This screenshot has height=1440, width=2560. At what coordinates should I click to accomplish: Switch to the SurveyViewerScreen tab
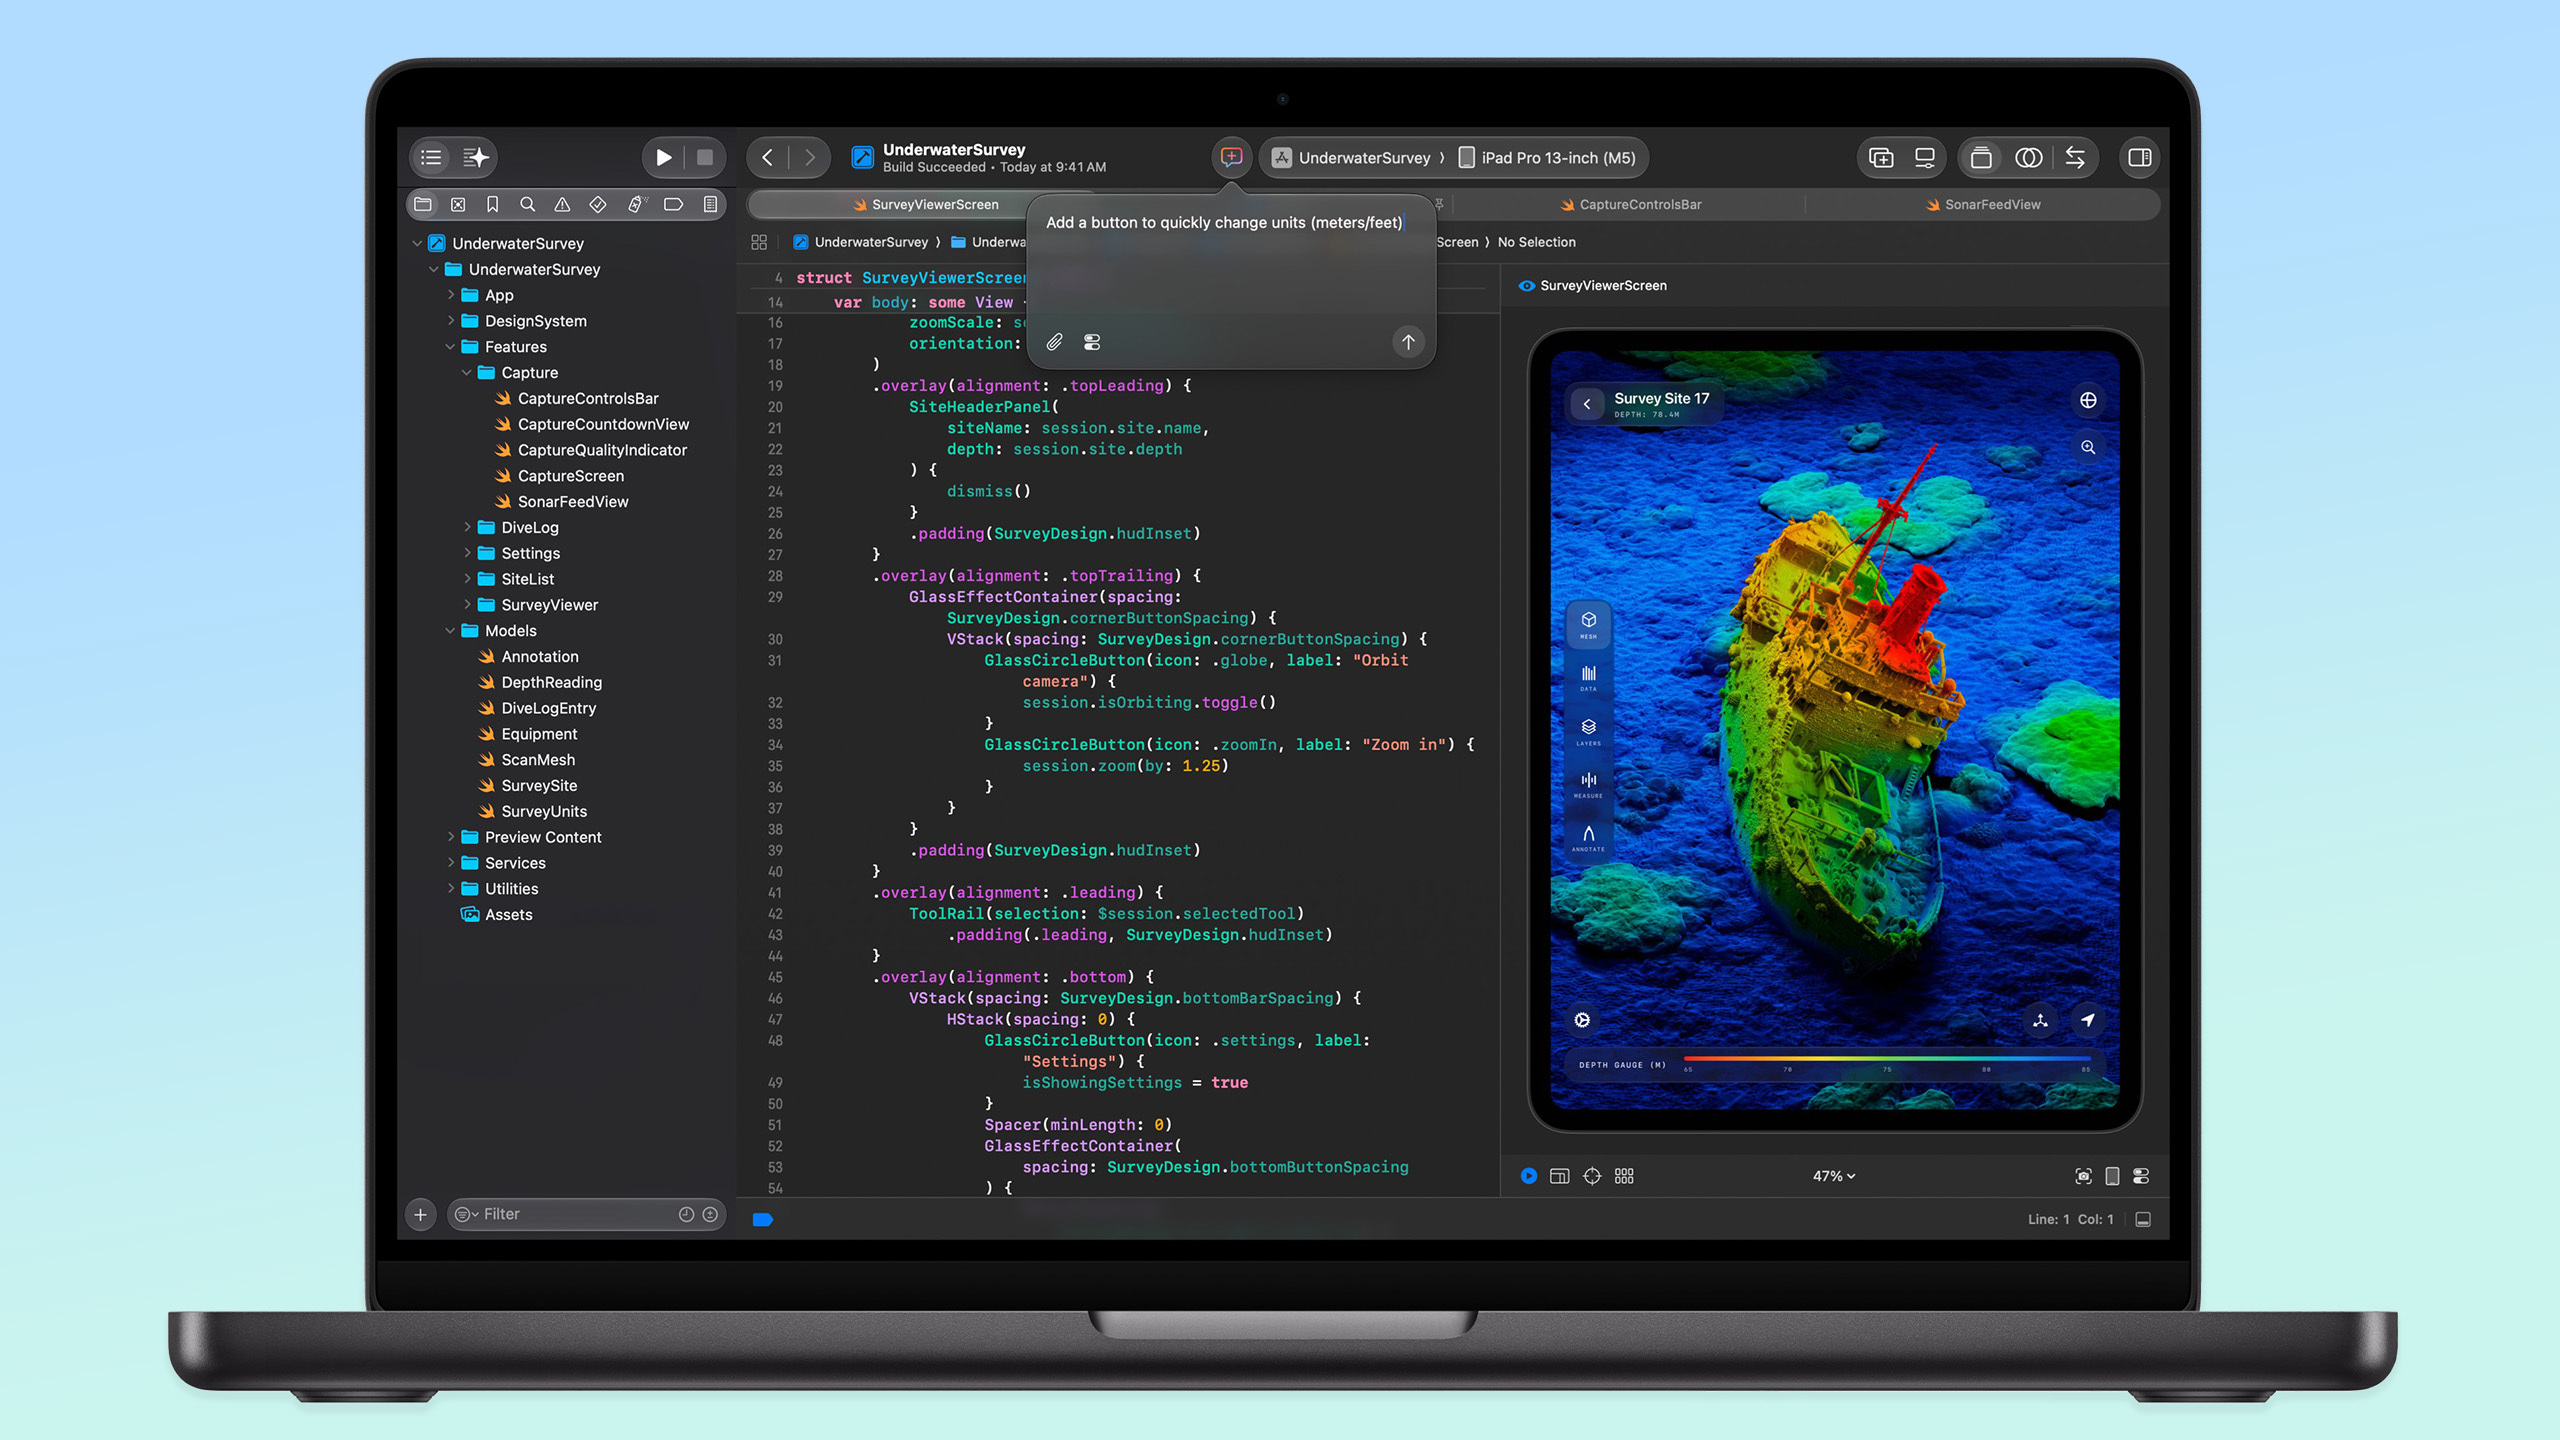924,204
